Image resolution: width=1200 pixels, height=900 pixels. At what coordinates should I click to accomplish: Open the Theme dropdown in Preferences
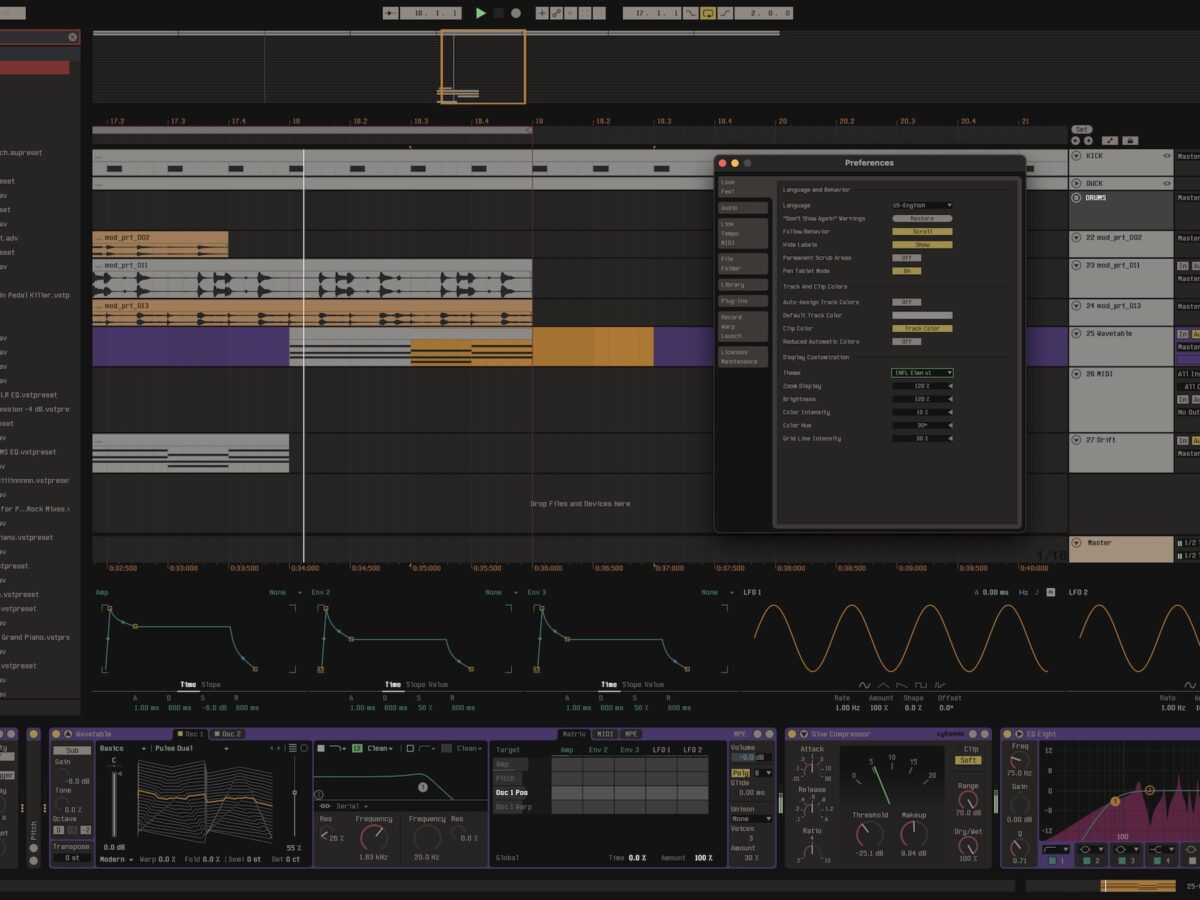(921, 373)
